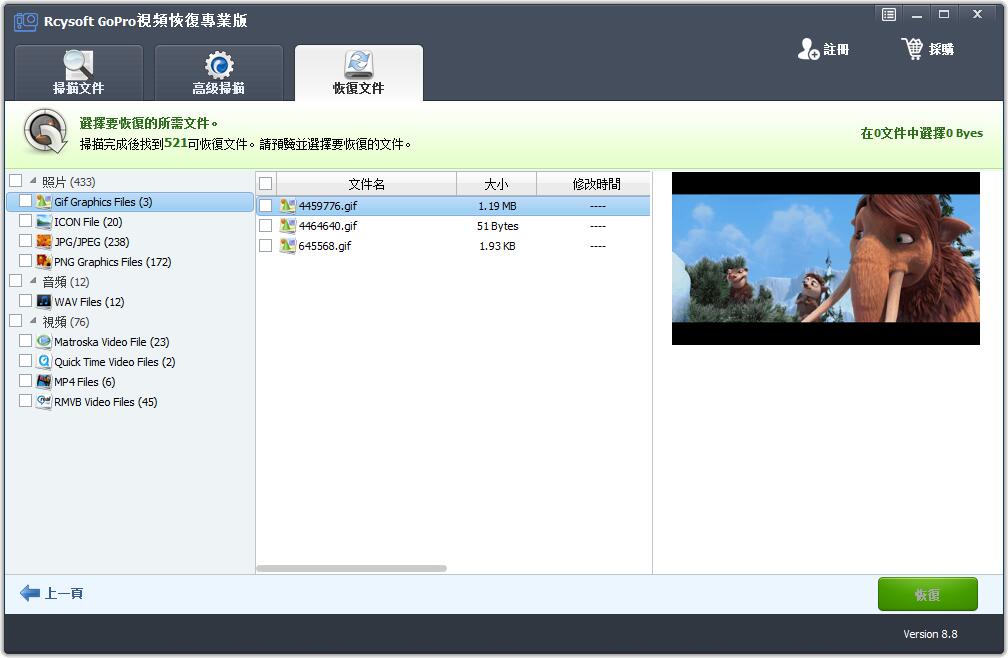Check the 4459776.gif file checkbox
Image resolution: width=1008 pixels, height=658 pixels.
[x=266, y=206]
